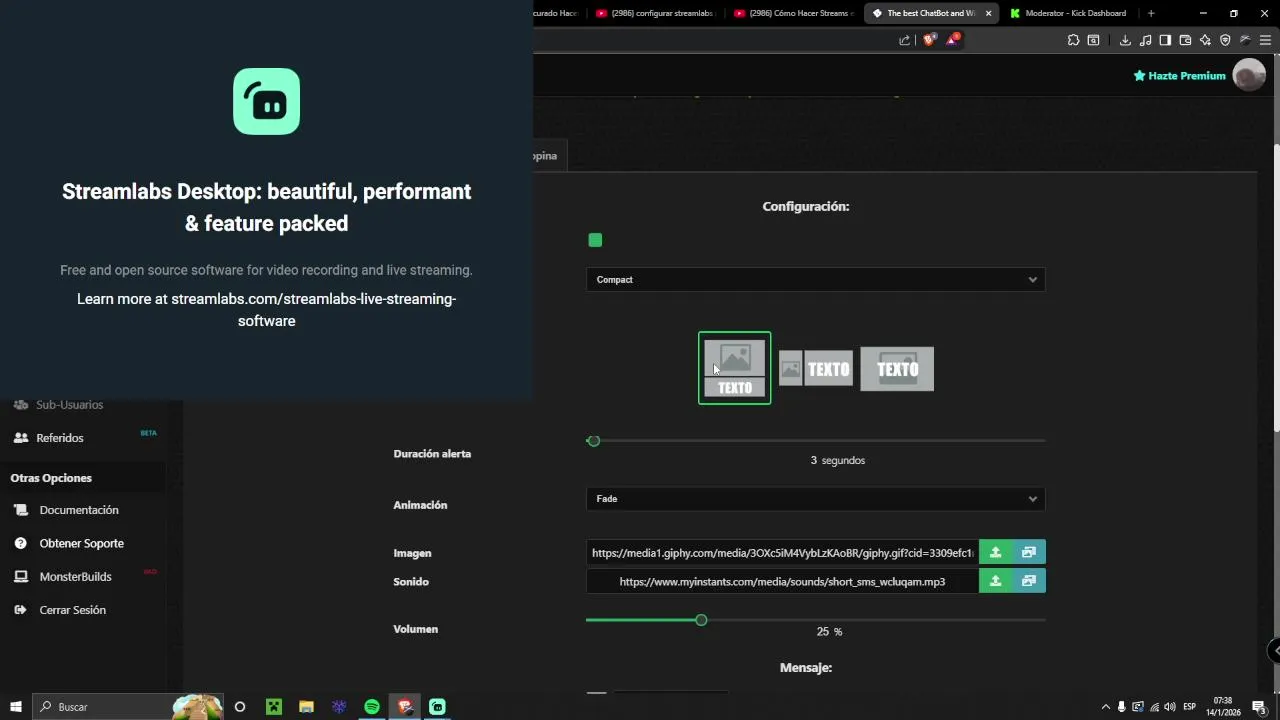The image size is (1280, 720).
Task: Switch to the Moderator - Kick Dashboard tab
Action: [x=1068, y=13]
